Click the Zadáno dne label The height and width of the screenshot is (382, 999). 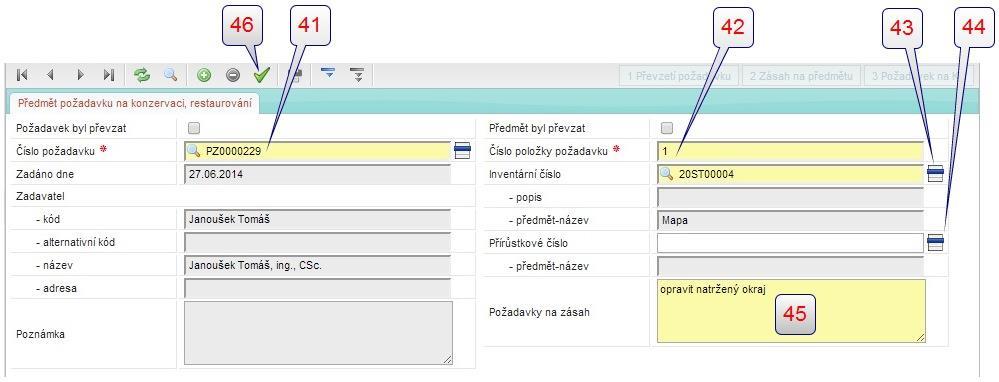[x=45, y=174]
